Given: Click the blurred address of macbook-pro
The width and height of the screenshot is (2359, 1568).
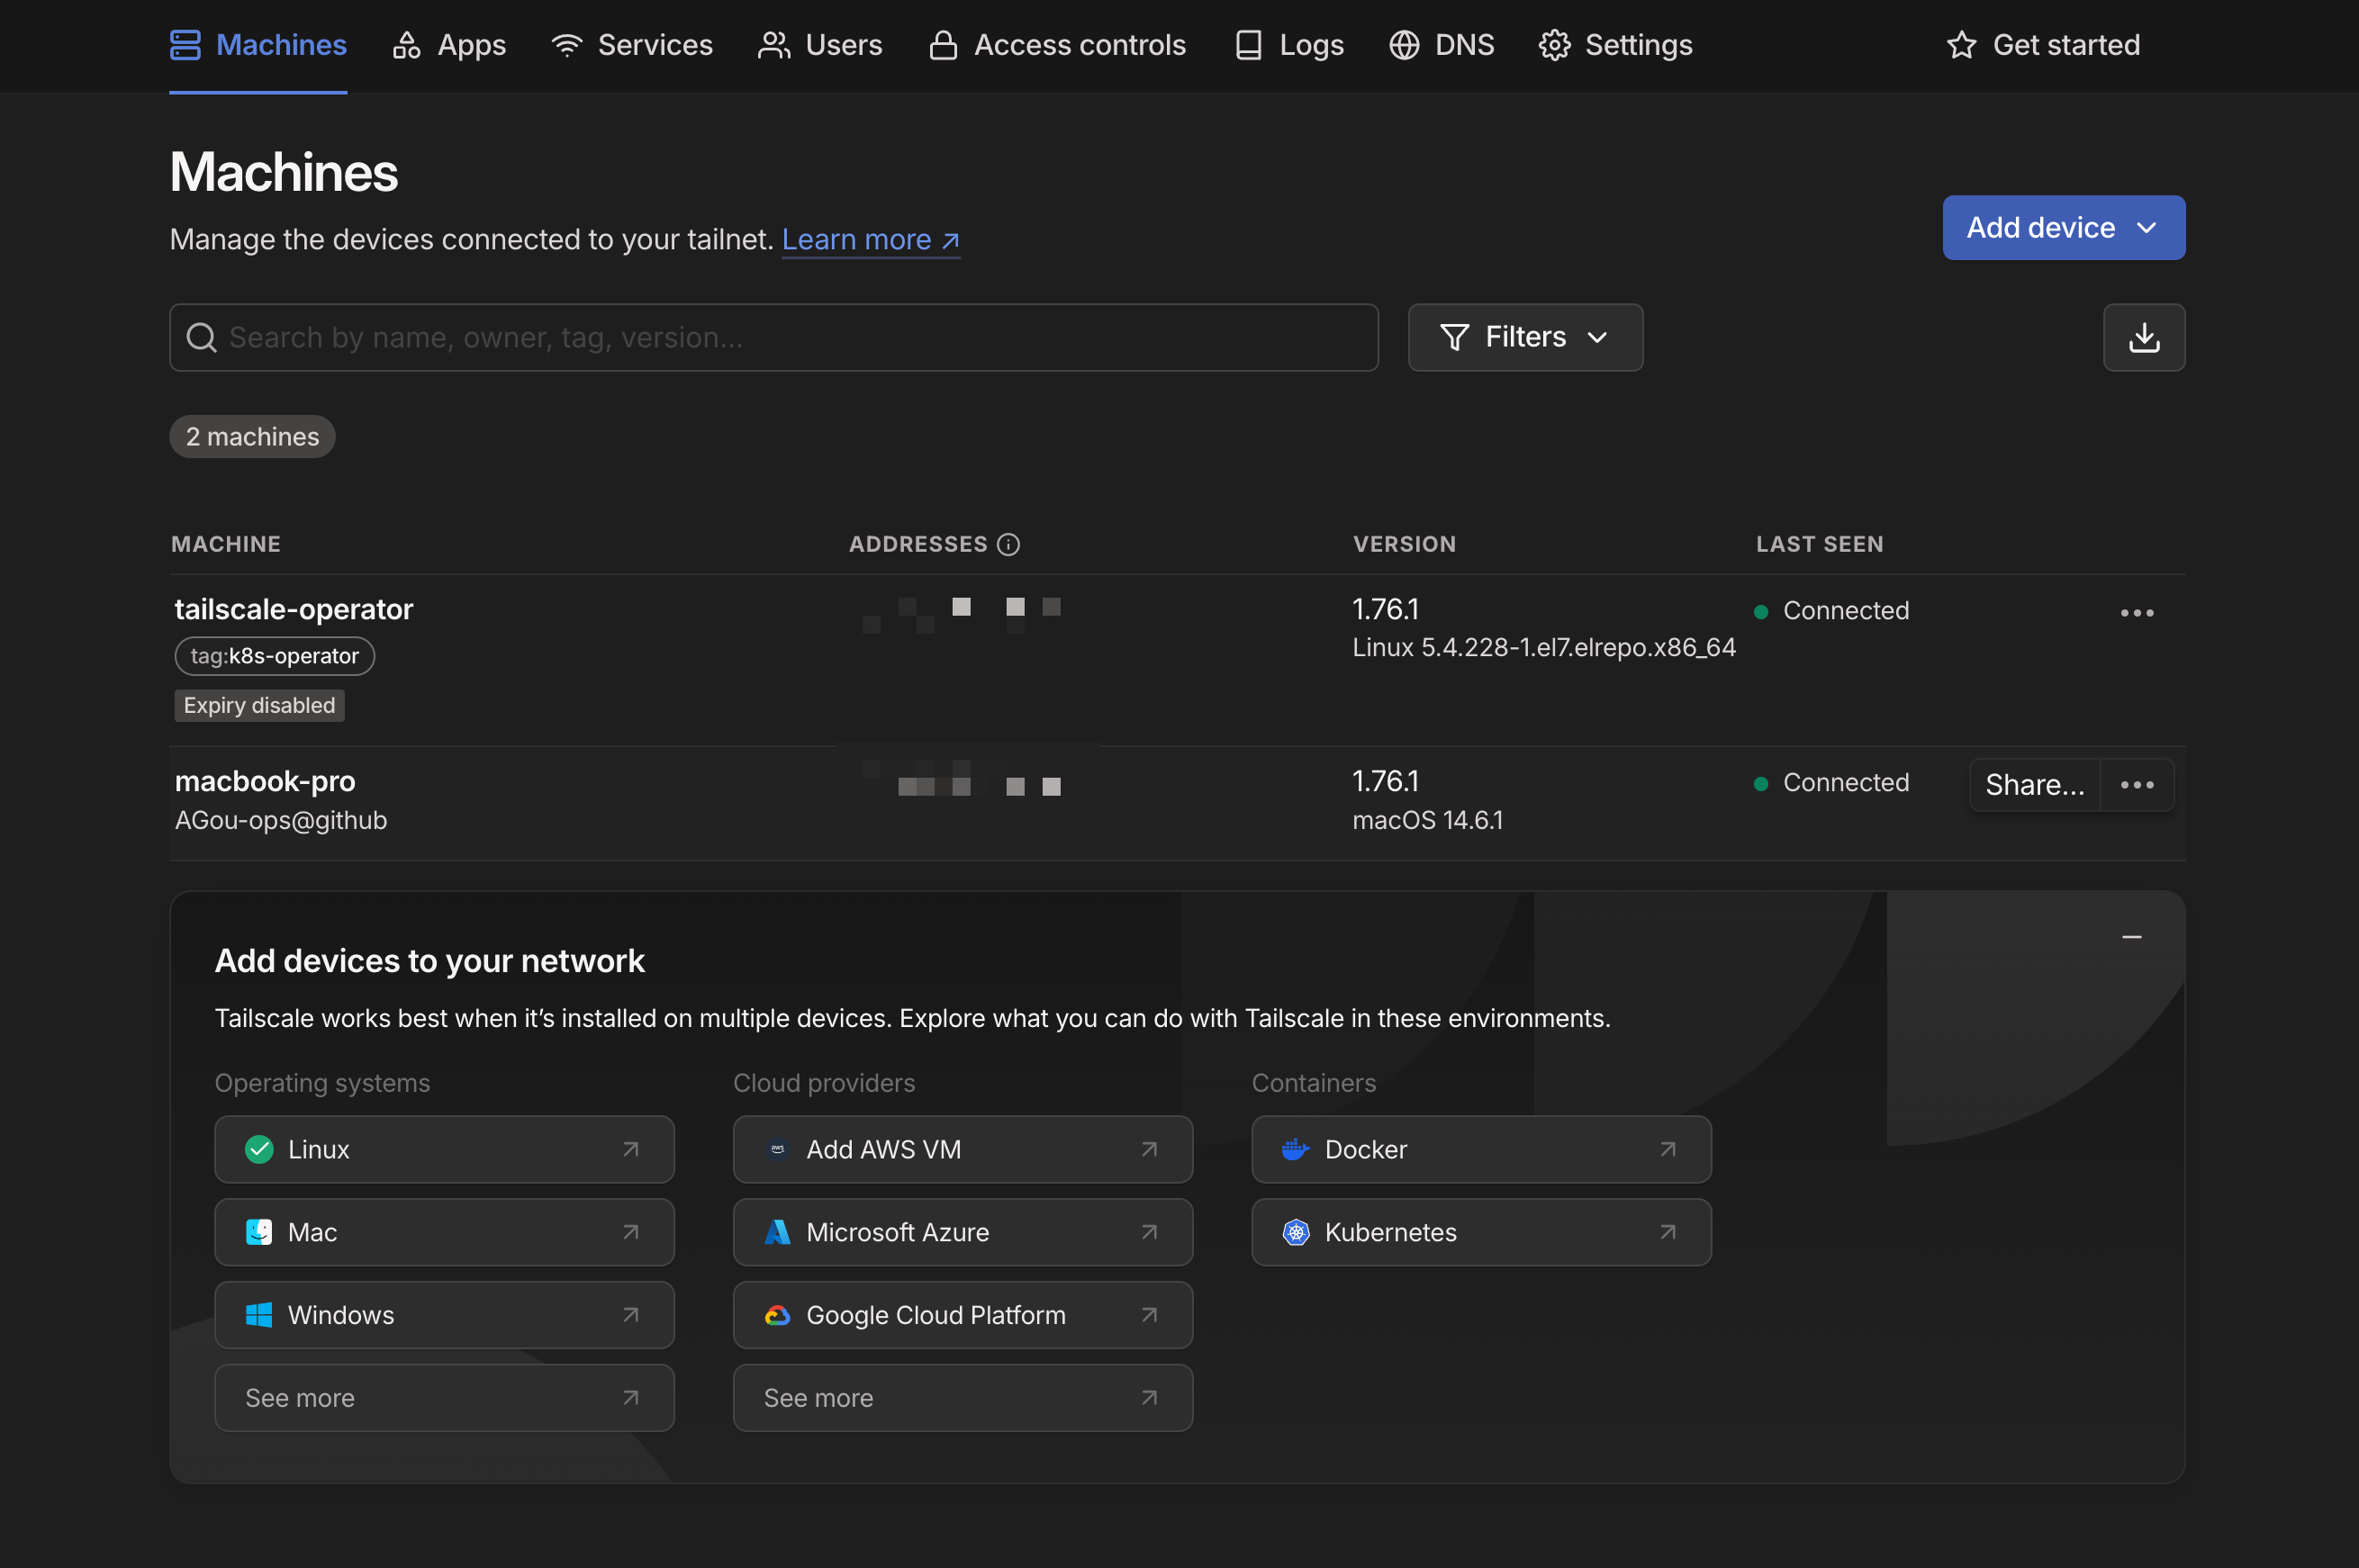Looking at the screenshot, I should click(x=961, y=779).
